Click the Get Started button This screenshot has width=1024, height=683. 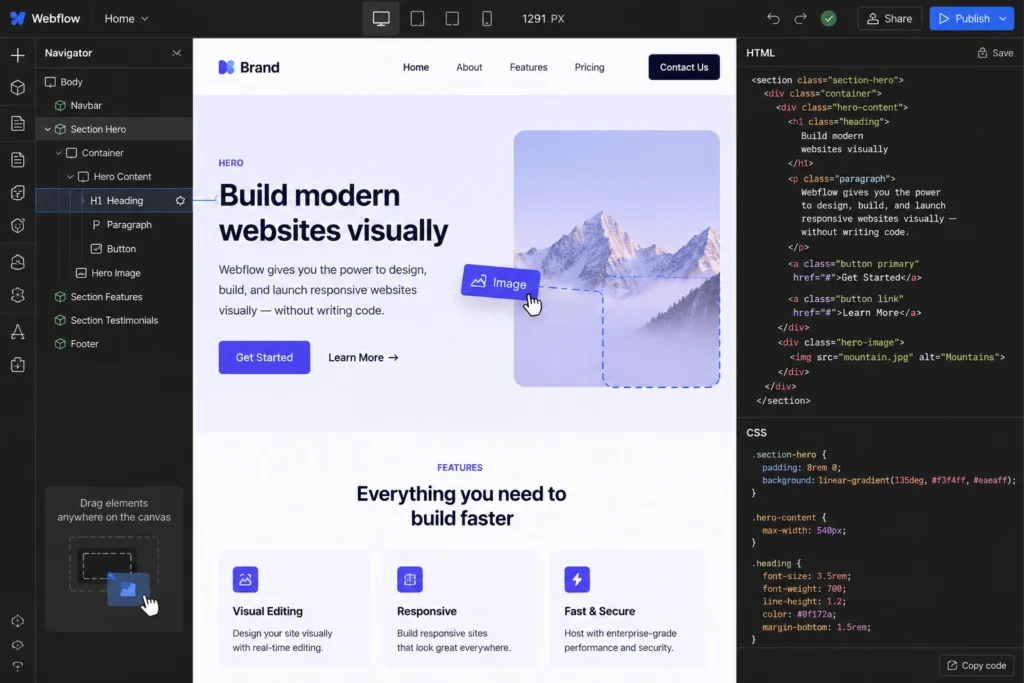tap(264, 357)
